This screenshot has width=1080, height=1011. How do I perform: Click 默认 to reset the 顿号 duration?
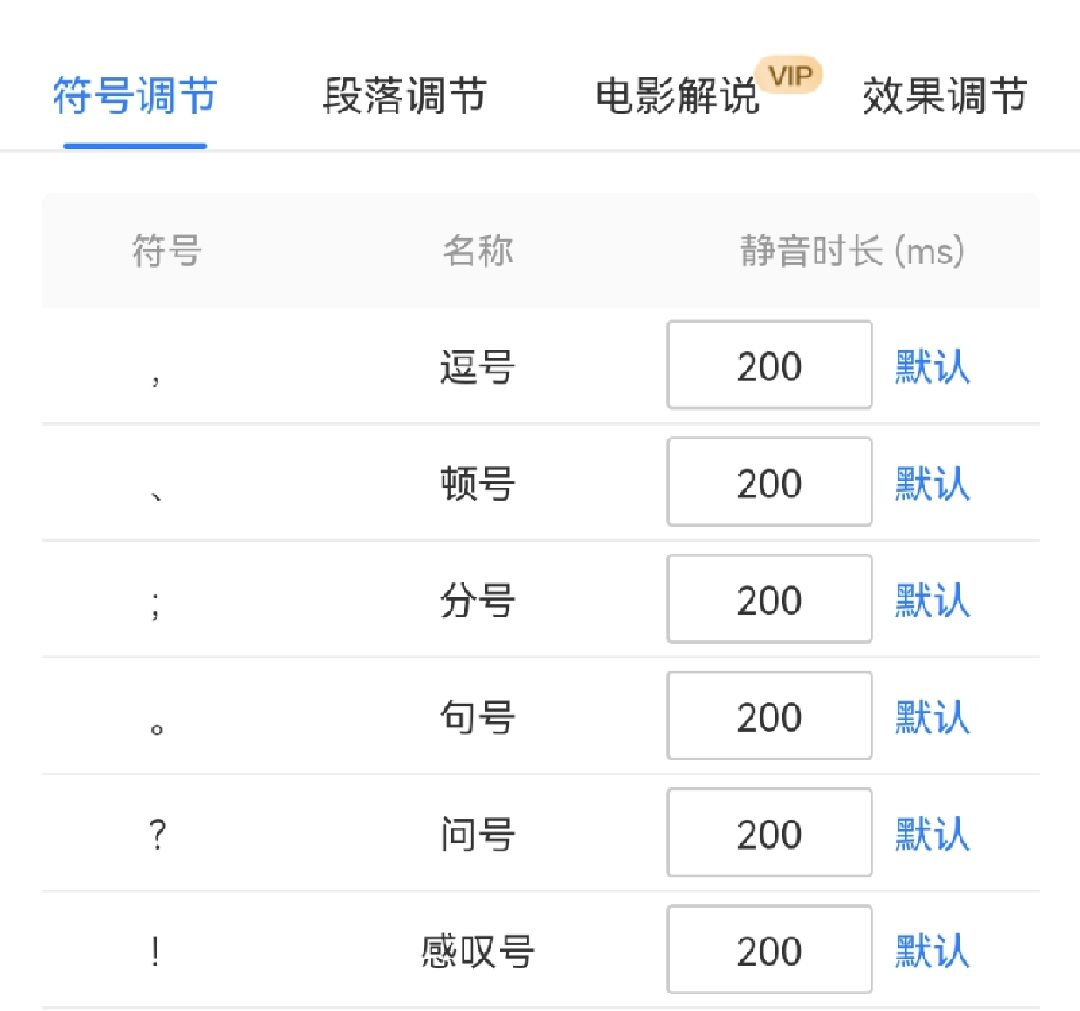[931, 484]
